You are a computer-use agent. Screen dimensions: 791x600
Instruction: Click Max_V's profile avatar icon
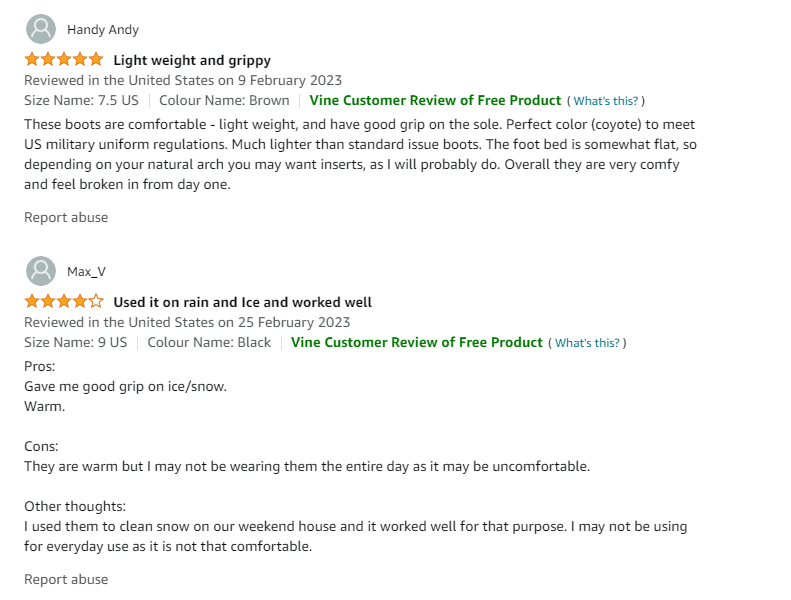click(x=41, y=271)
